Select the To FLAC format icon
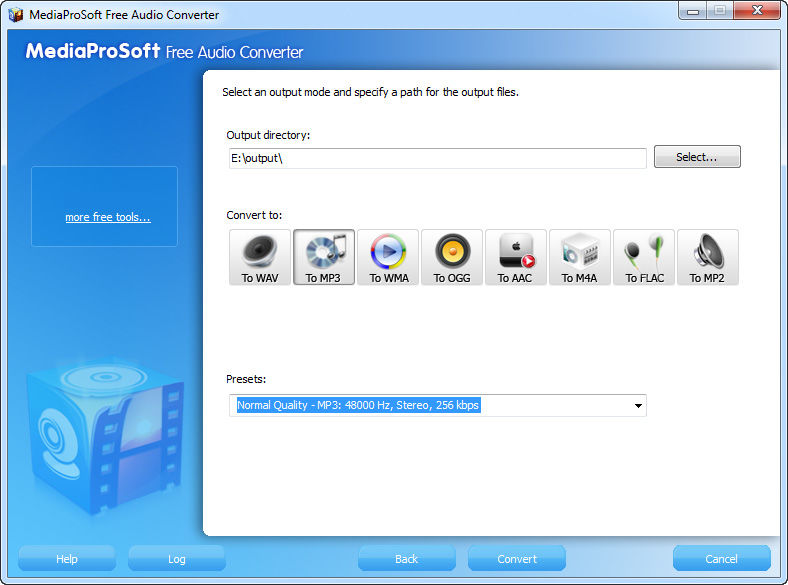The width and height of the screenshot is (788, 585). point(644,257)
